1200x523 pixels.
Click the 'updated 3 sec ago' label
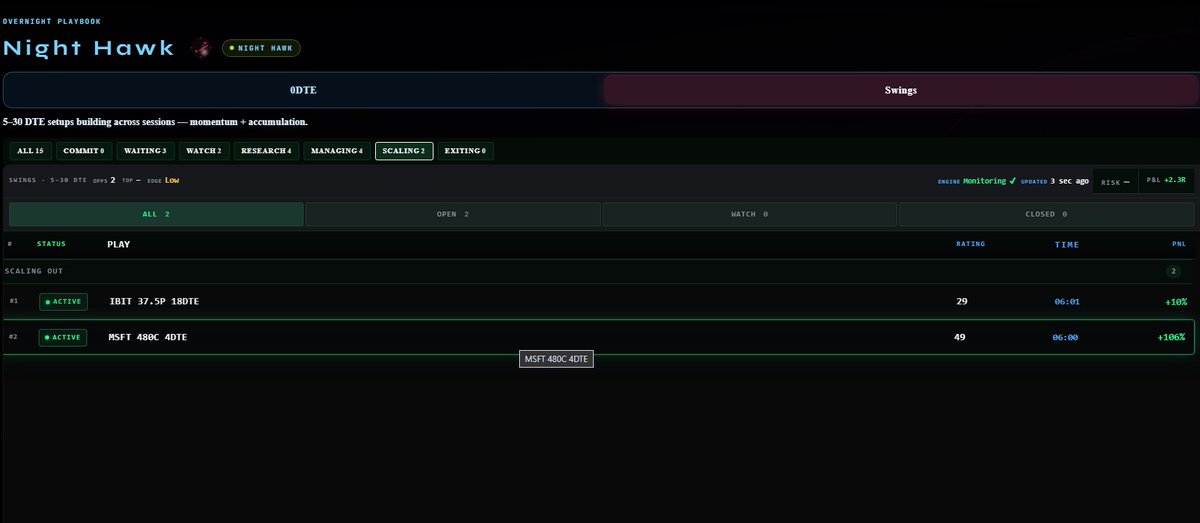(1054, 181)
